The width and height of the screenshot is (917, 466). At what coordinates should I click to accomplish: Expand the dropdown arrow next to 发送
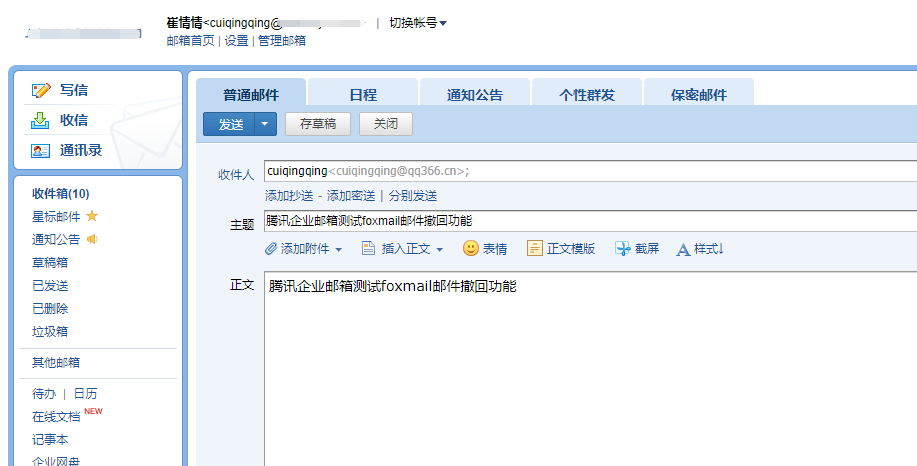(x=264, y=124)
